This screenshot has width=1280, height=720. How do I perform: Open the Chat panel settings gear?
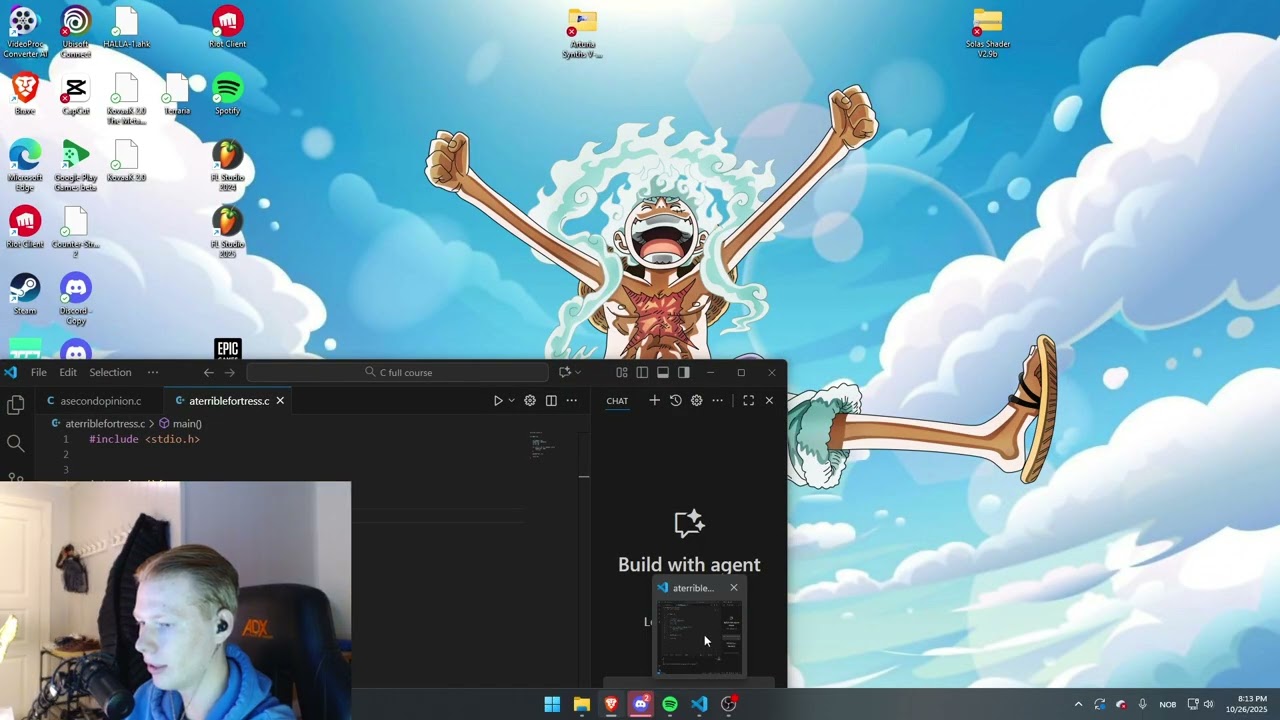pos(697,400)
